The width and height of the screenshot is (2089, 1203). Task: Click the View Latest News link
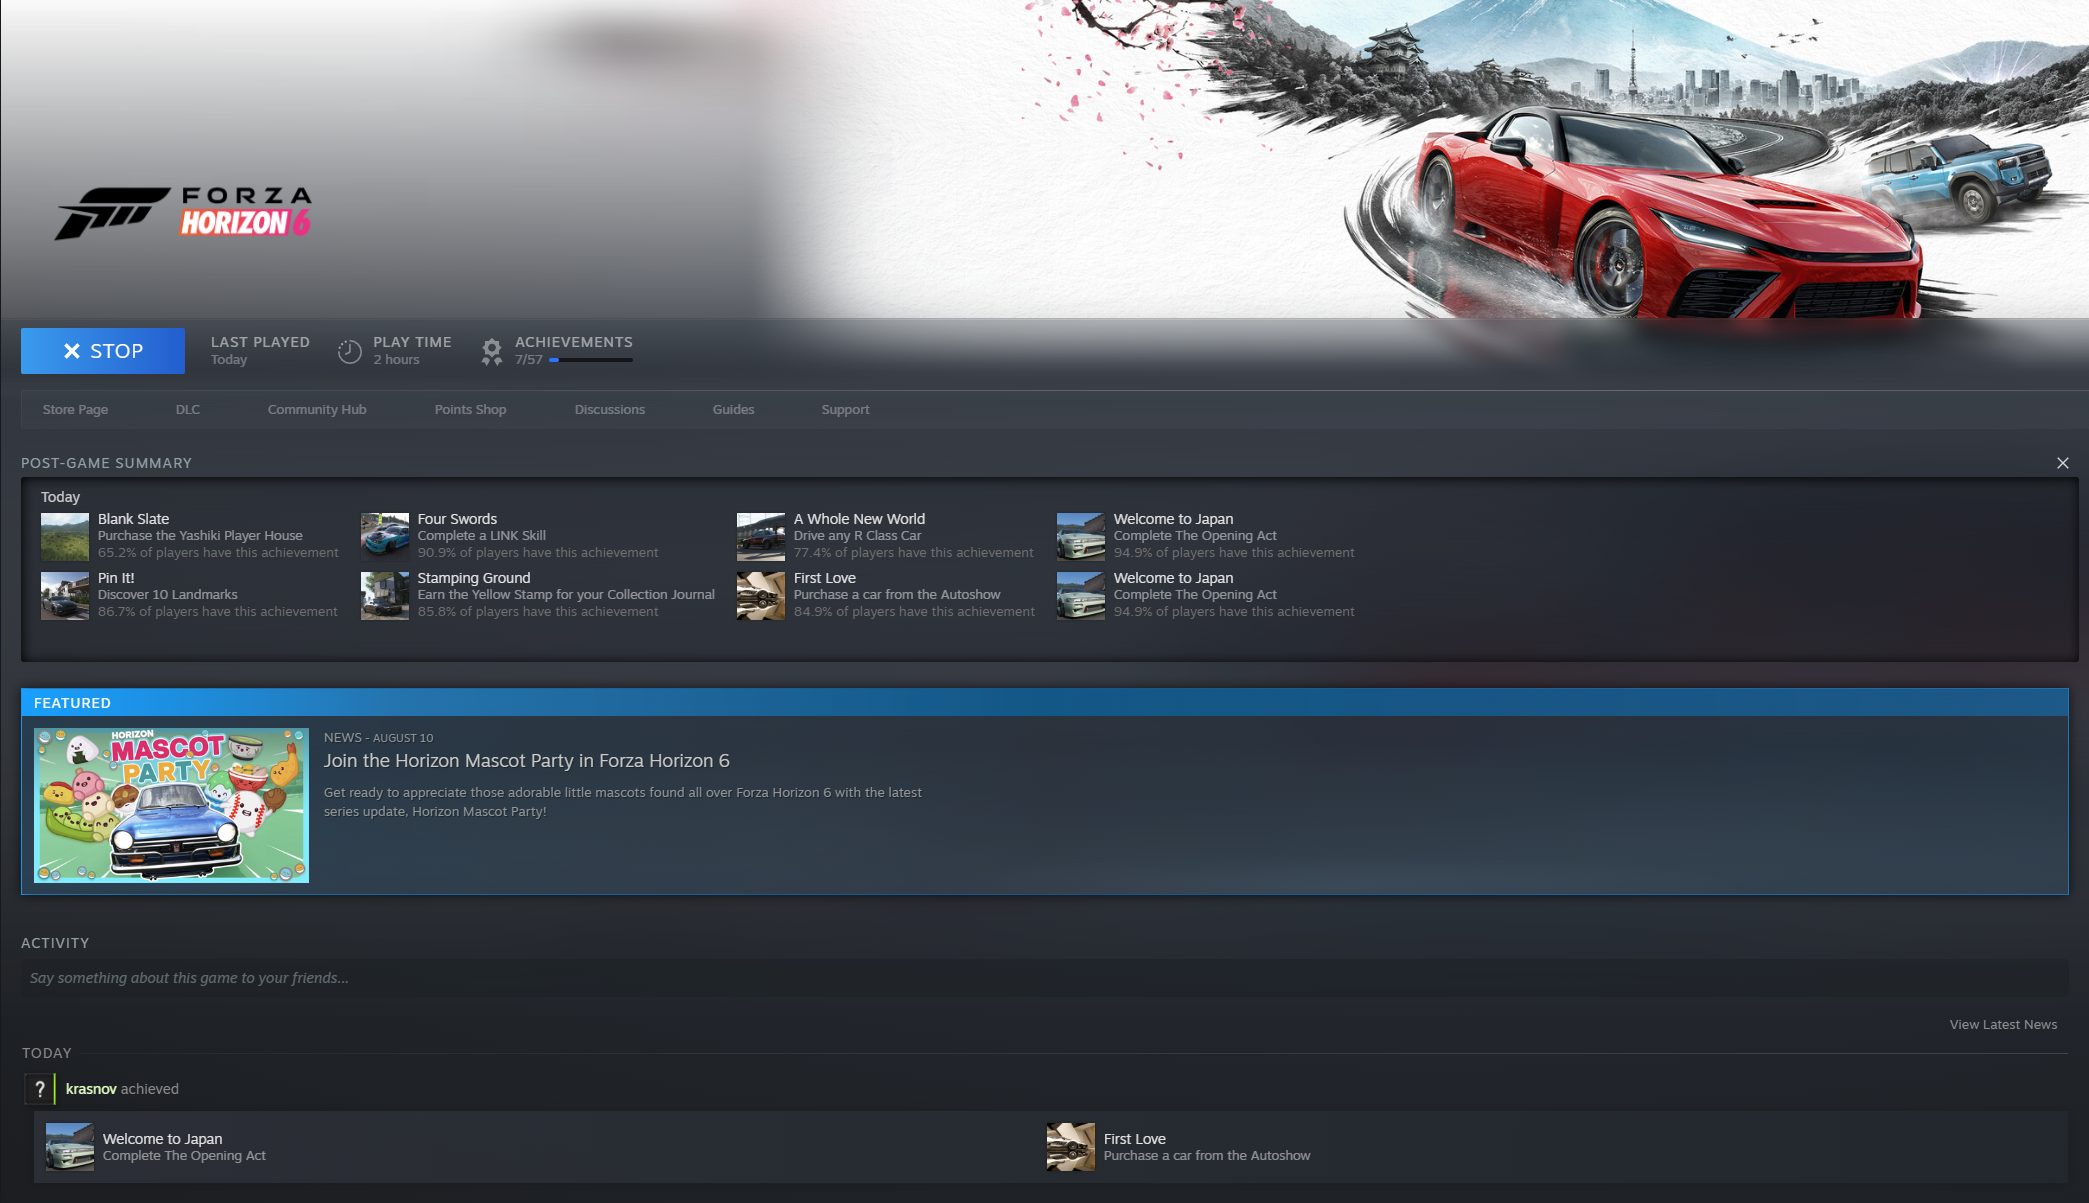point(2003,1025)
